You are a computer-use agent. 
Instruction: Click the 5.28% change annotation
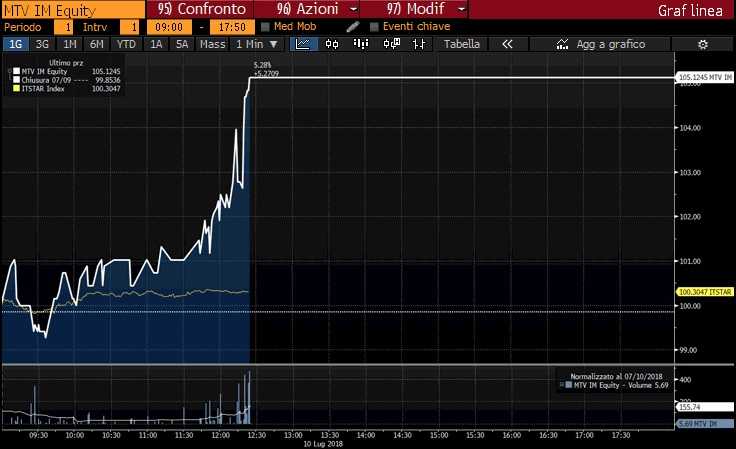click(x=262, y=65)
